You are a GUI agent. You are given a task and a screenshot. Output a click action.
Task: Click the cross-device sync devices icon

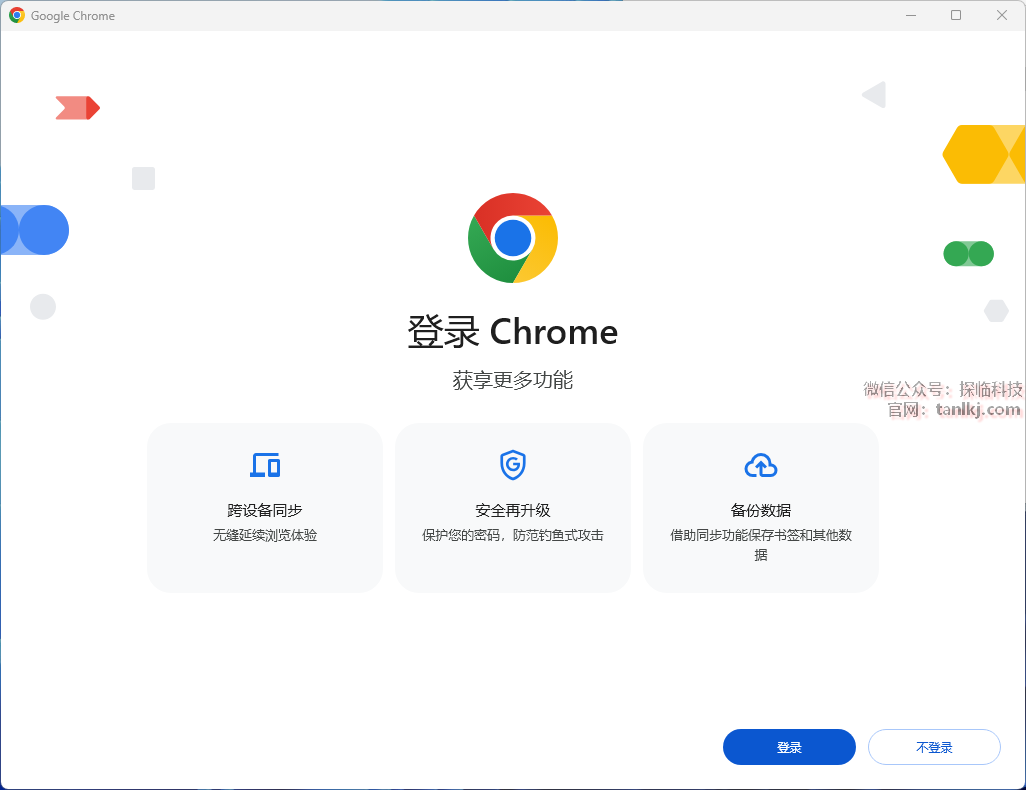click(x=265, y=465)
